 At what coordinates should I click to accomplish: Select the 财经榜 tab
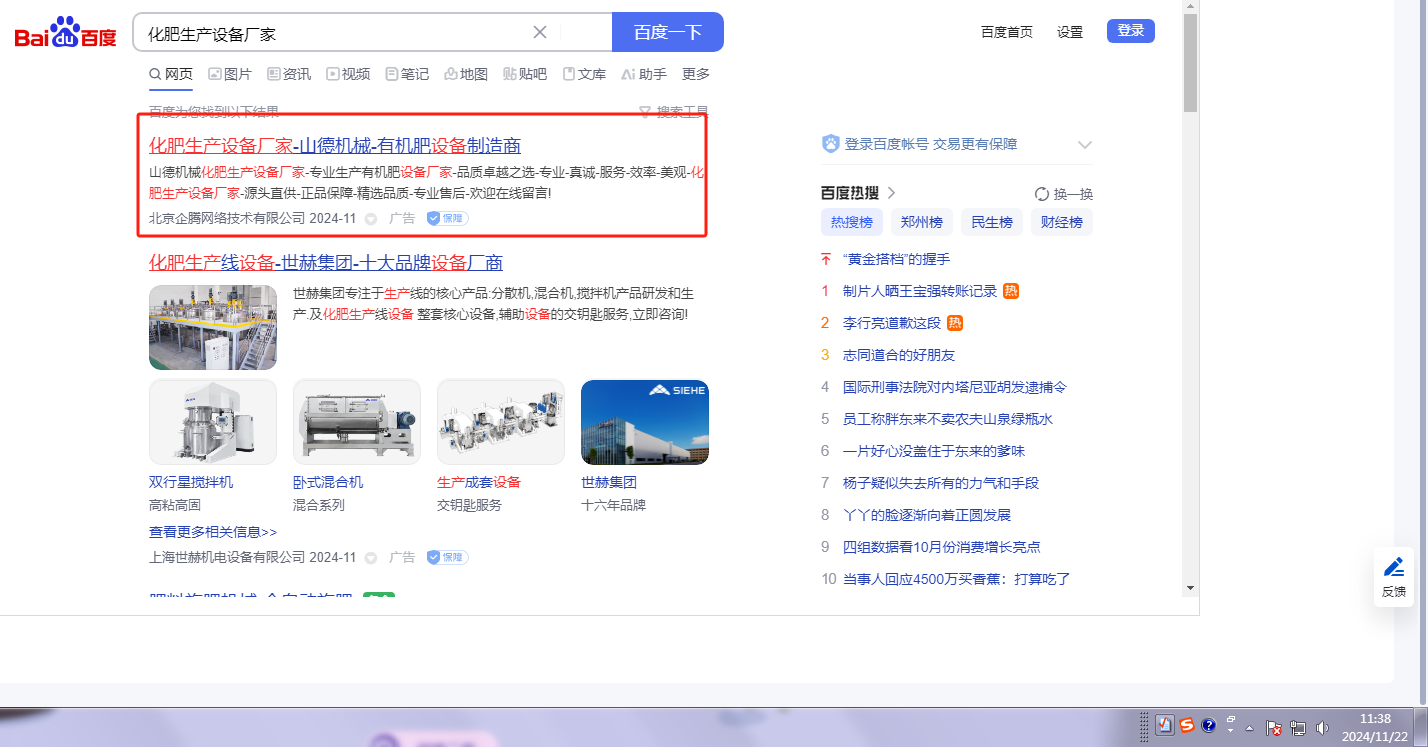tap(1062, 222)
